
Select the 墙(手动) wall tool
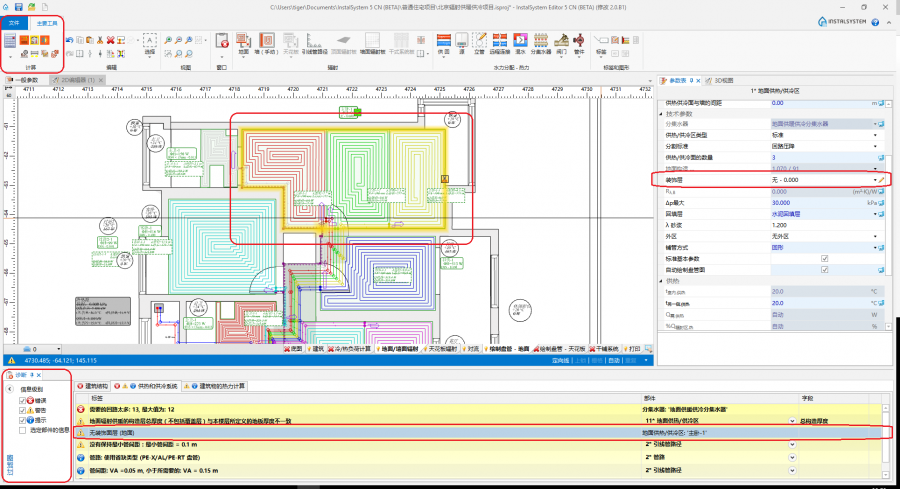(265, 41)
